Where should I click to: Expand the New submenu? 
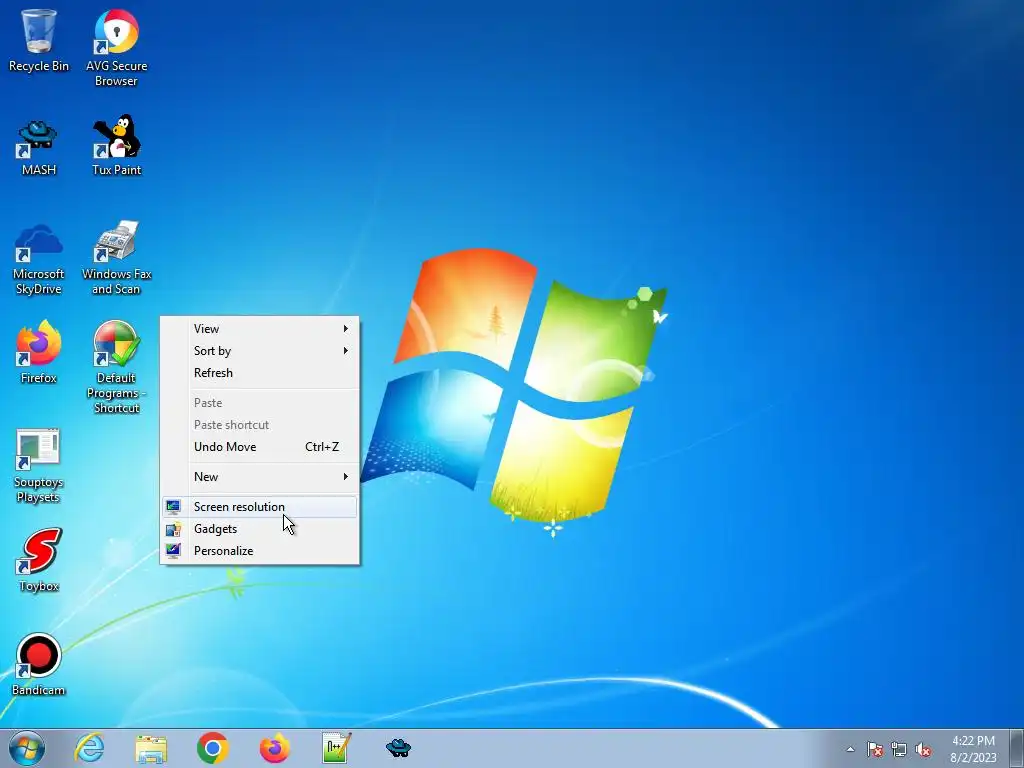click(x=260, y=477)
